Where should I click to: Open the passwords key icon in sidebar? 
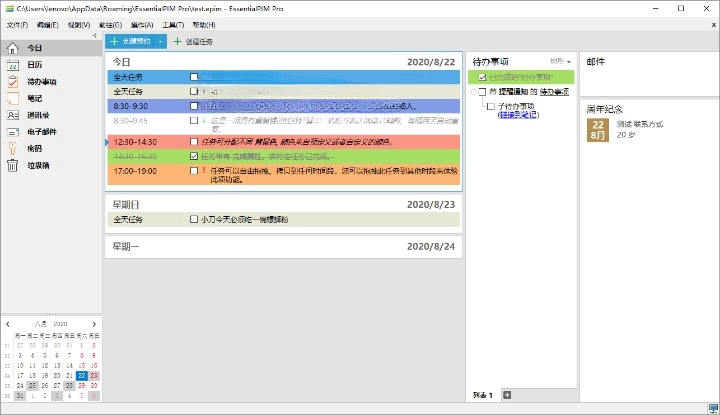(x=12, y=148)
